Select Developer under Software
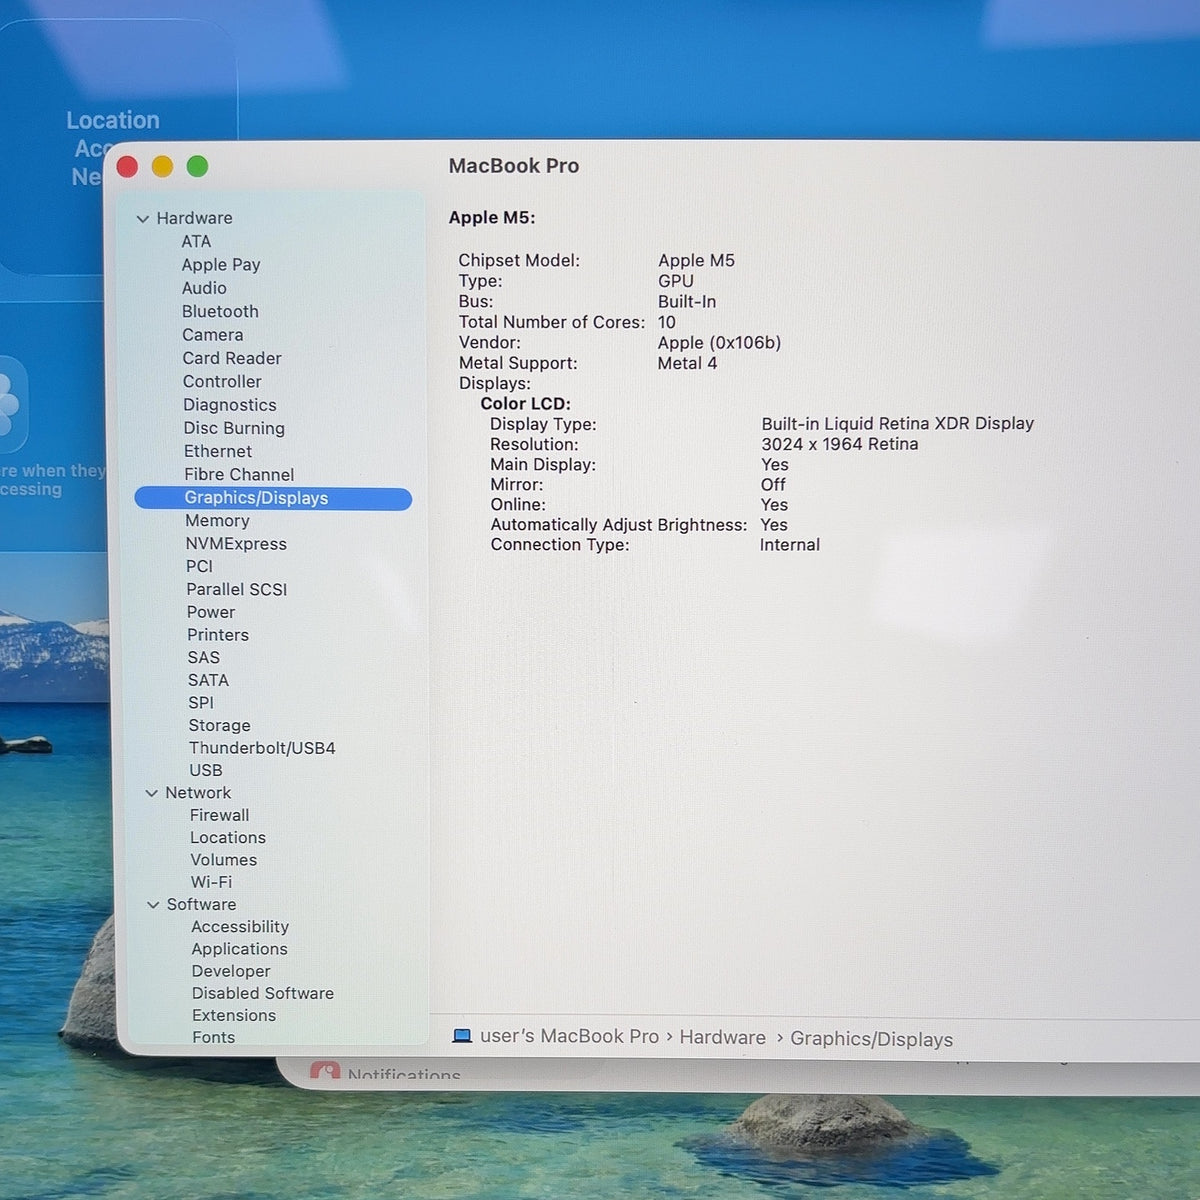The image size is (1200, 1200). [231, 971]
